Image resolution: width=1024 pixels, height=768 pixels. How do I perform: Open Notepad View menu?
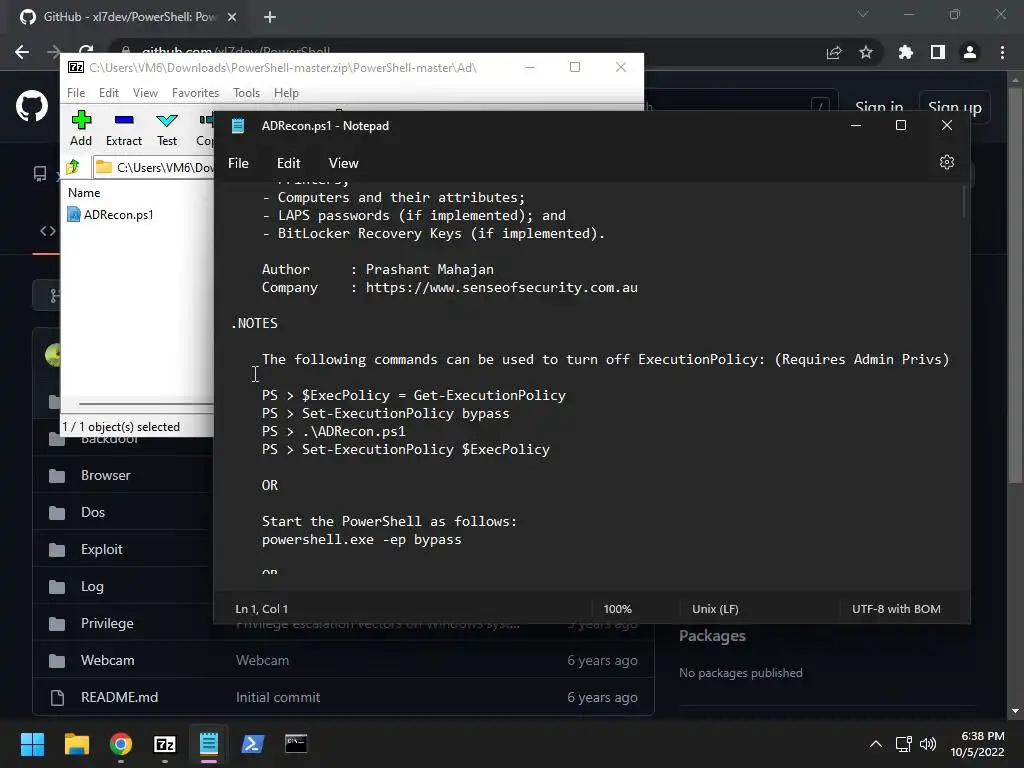pos(344,163)
